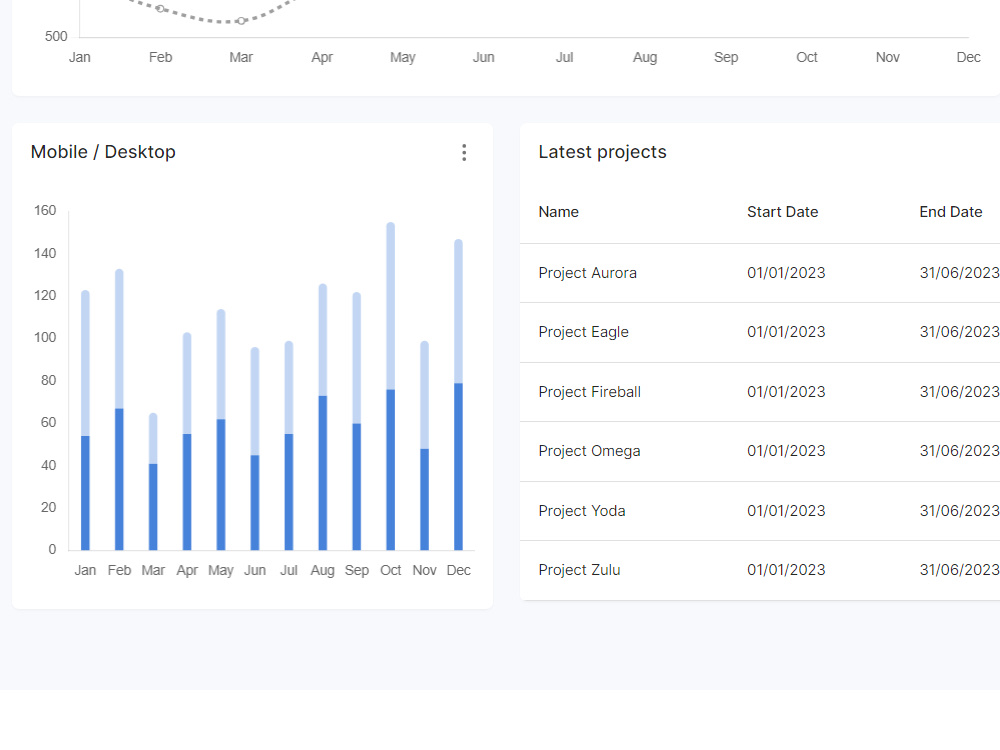Click the Project Eagle name cell
Screen dimensions: 1000x750
(x=584, y=332)
